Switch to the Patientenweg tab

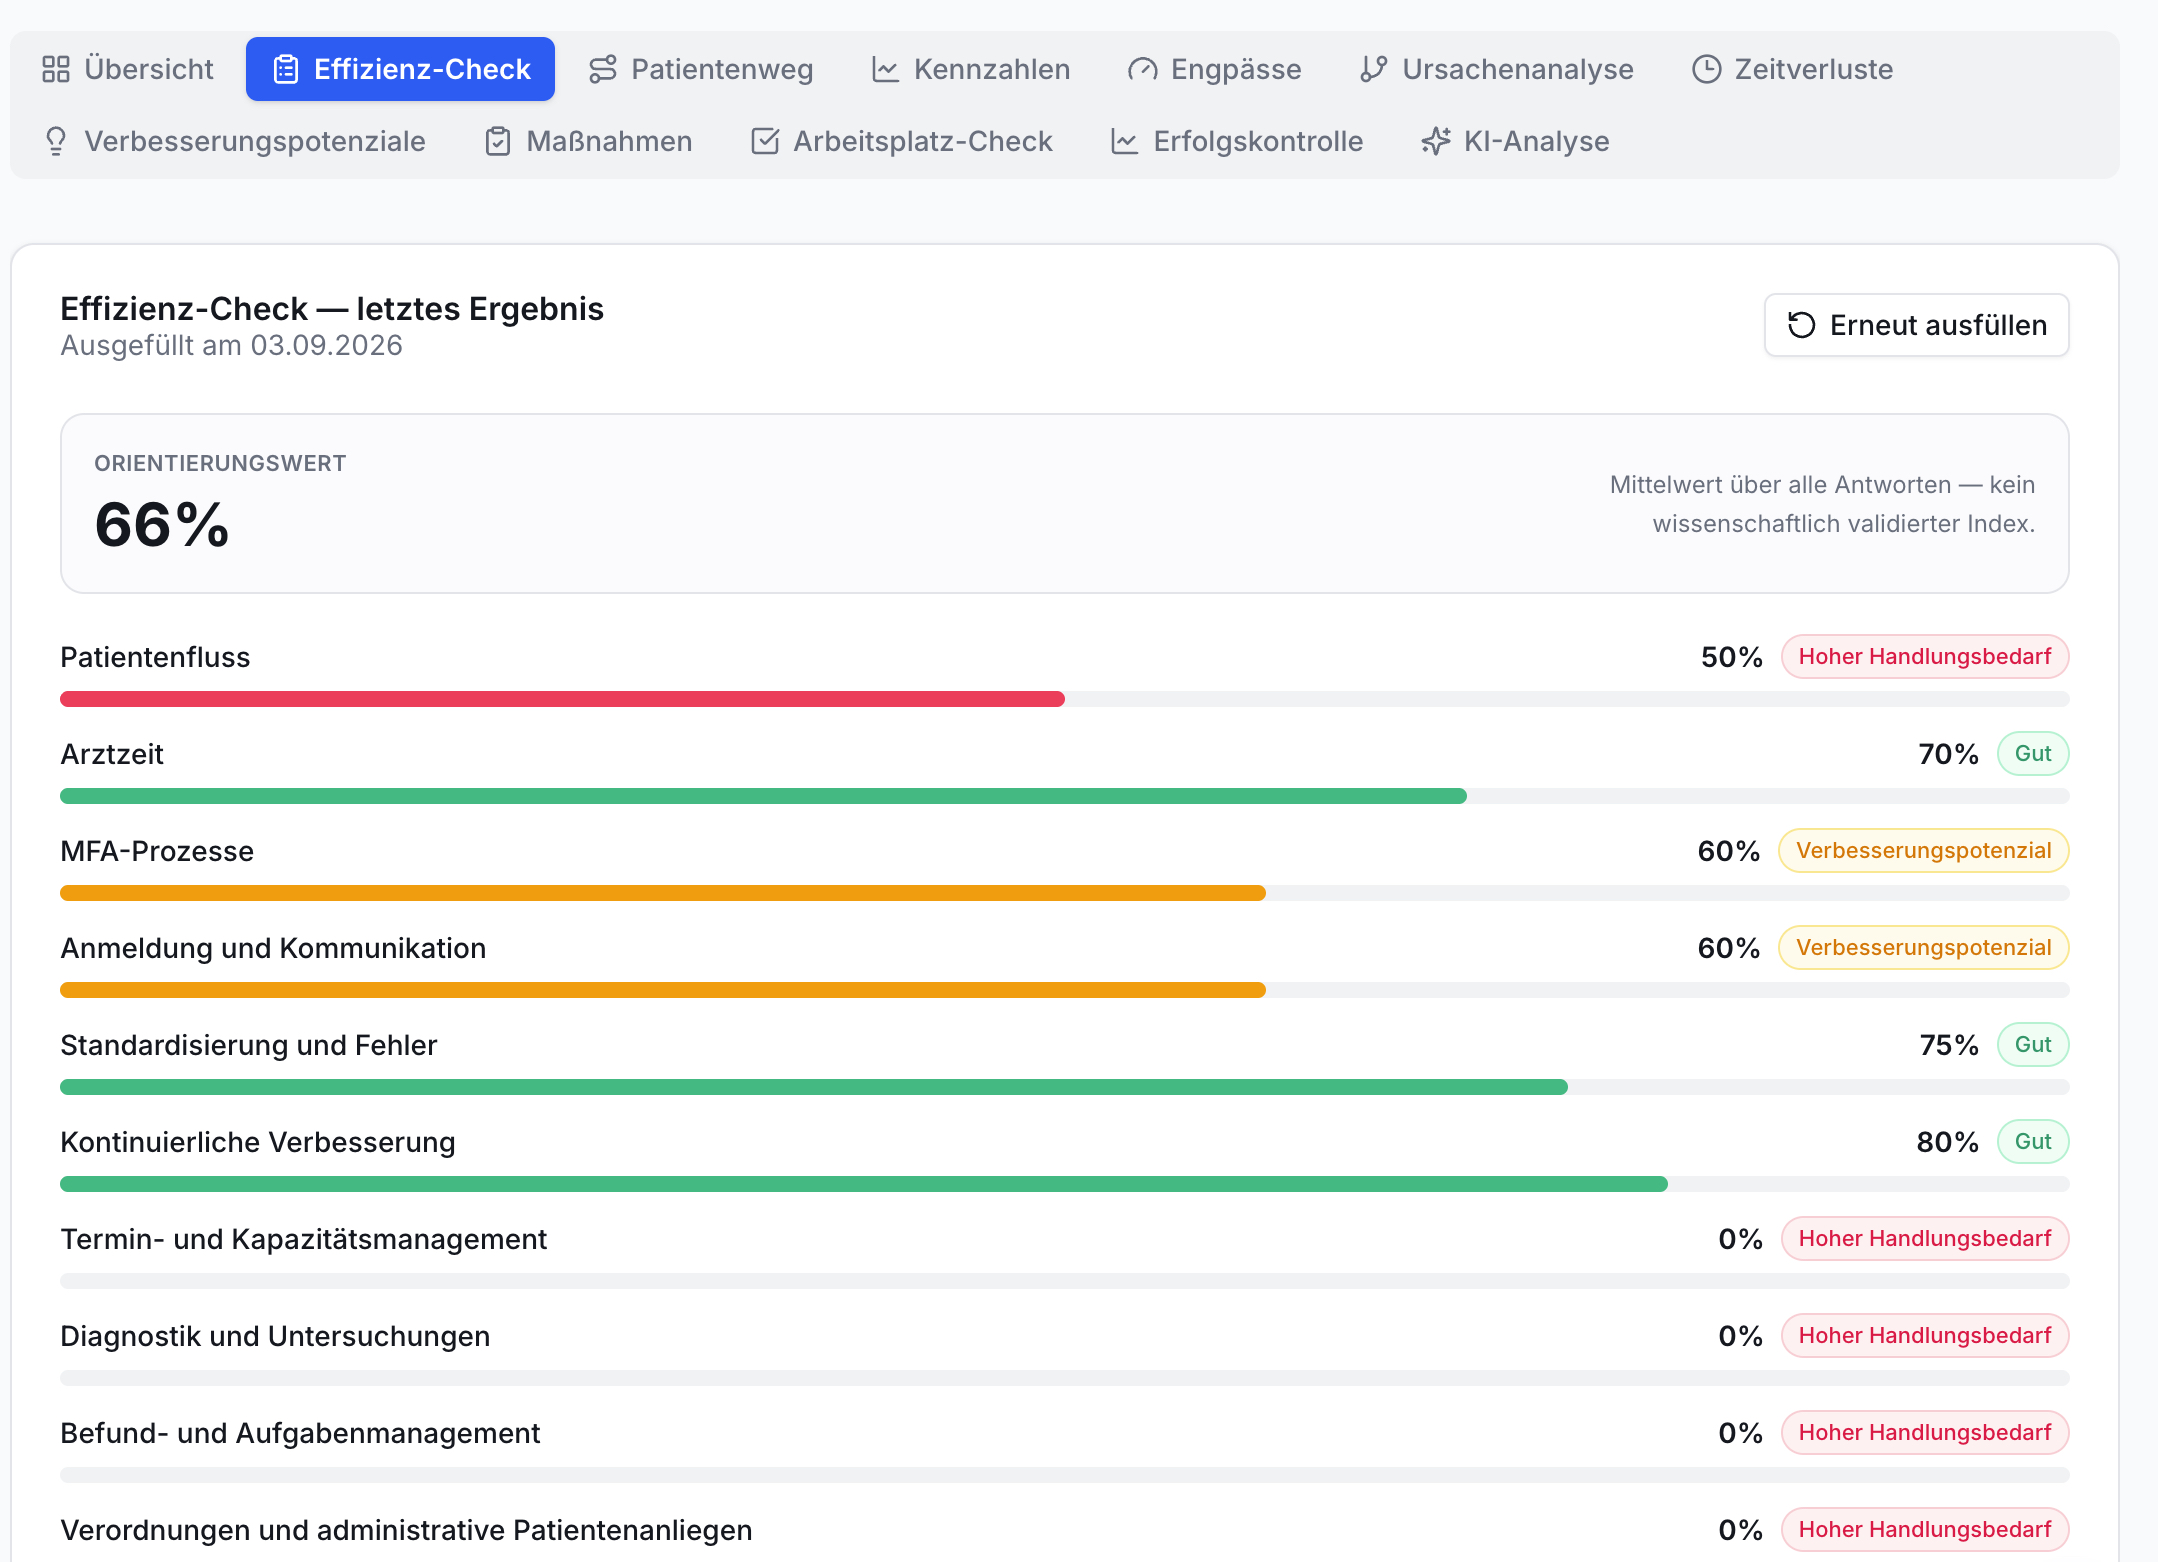click(x=701, y=69)
